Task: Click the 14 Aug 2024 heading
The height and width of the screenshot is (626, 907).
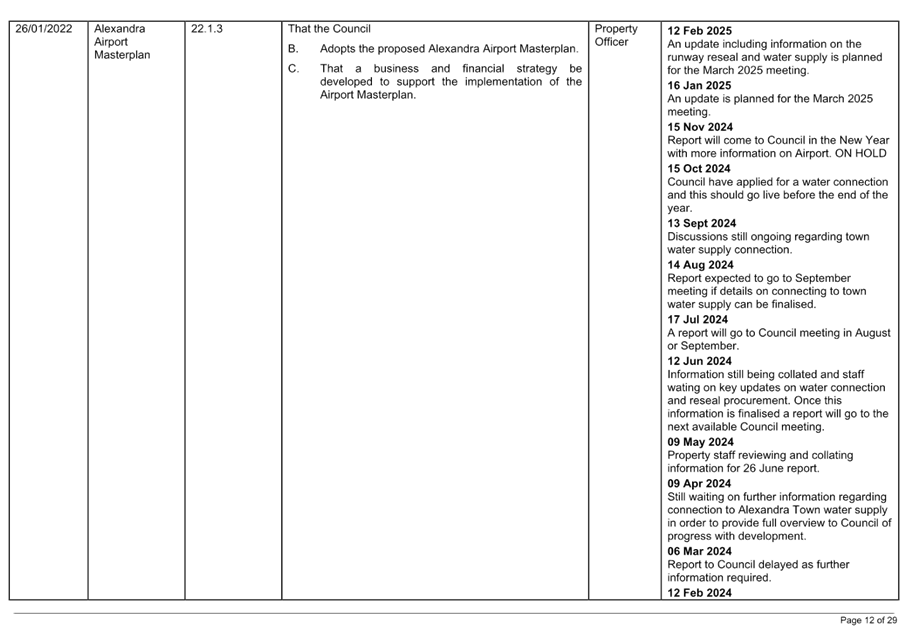Action: point(700,265)
